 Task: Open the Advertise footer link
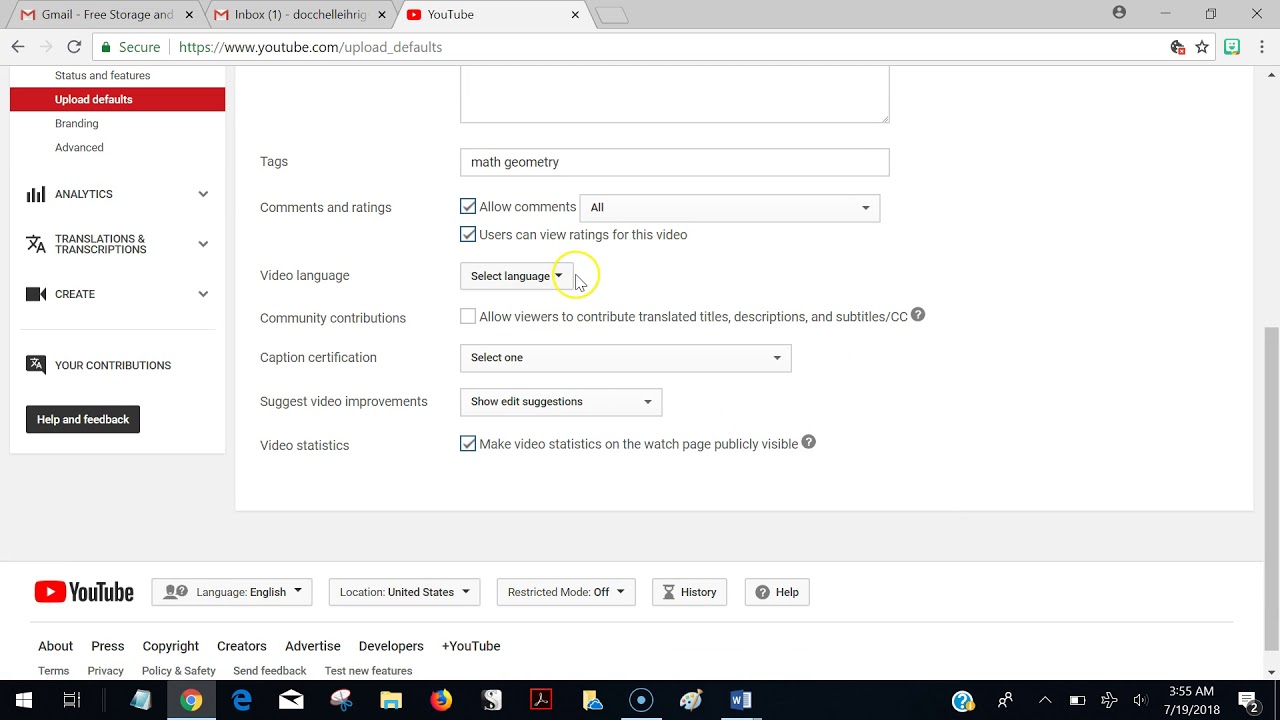313,646
